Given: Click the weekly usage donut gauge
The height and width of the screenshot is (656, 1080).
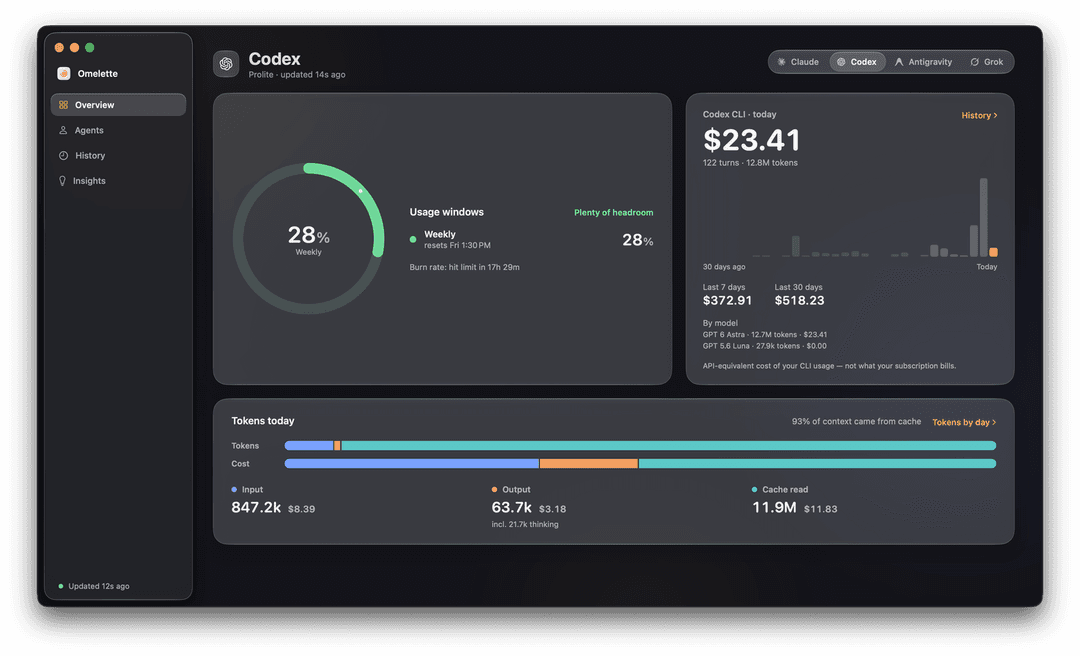Looking at the screenshot, I should (309, 238).
